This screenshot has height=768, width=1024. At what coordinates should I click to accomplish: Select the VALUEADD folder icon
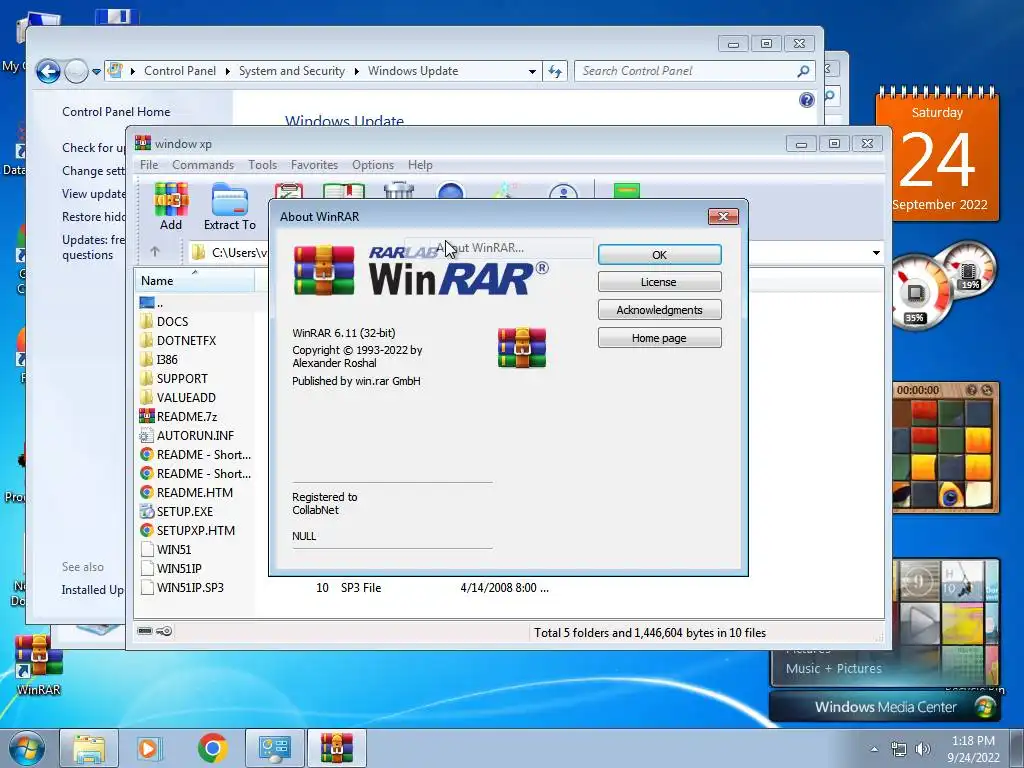(146, 397)
